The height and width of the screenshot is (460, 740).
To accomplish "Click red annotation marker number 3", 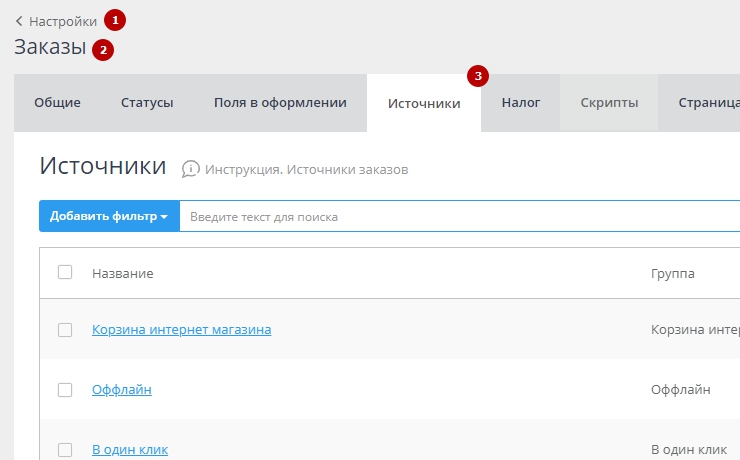I will (478, 76).
